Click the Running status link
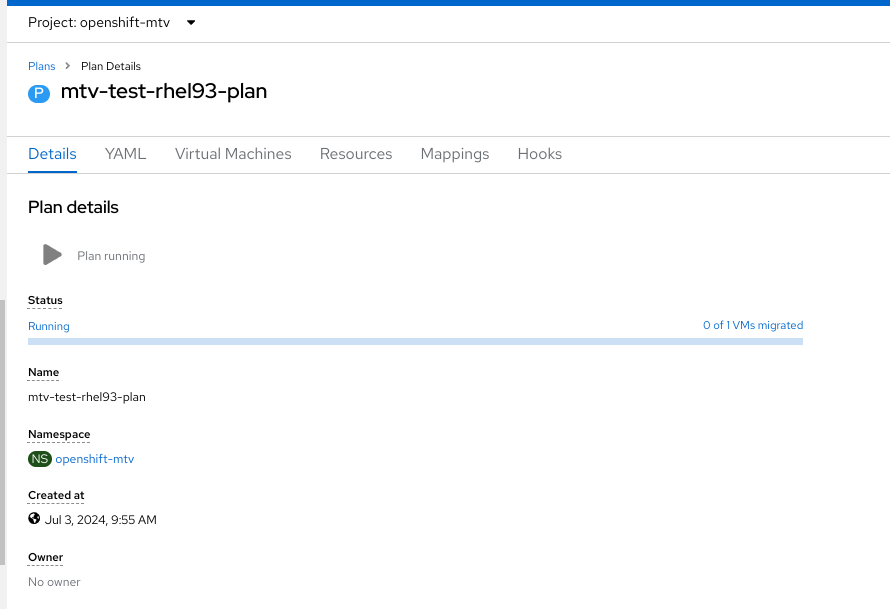This screenshot has width=890, height=609. tap(49, 326)
